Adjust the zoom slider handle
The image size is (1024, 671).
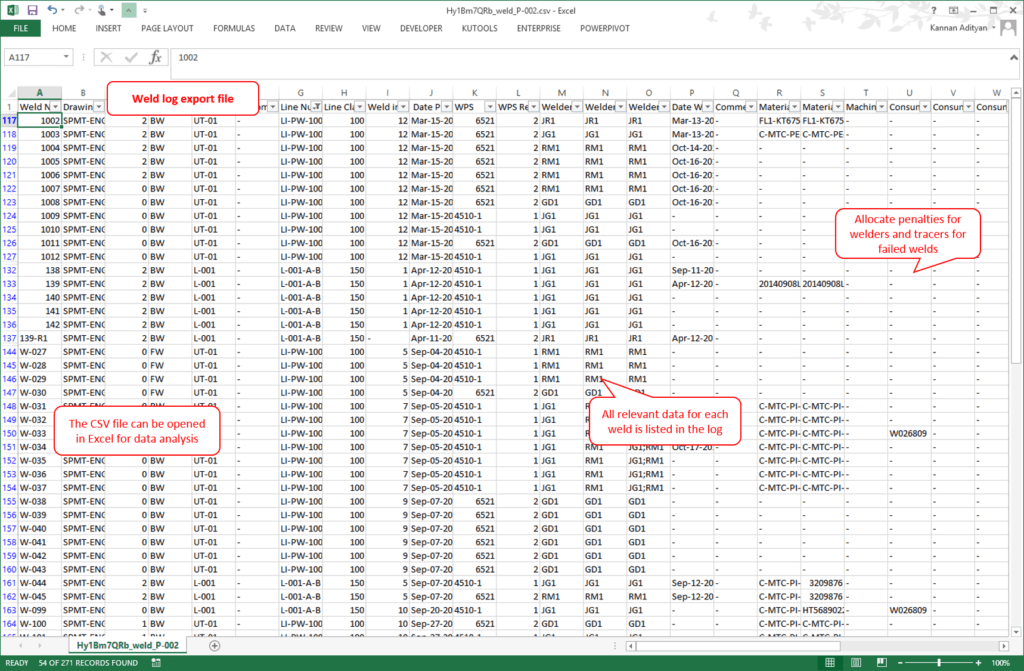click(x=939, y=663)
